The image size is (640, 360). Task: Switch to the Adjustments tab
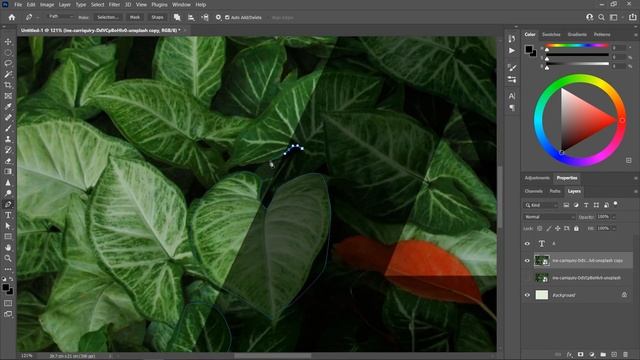click(537, 178)
